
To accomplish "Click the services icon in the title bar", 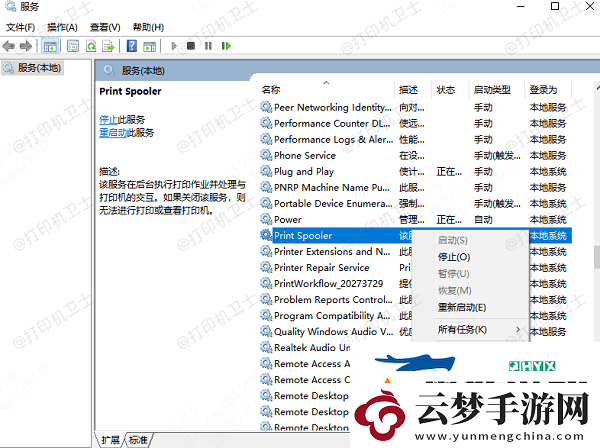I will pyautogui.click(x=10, y=6).
